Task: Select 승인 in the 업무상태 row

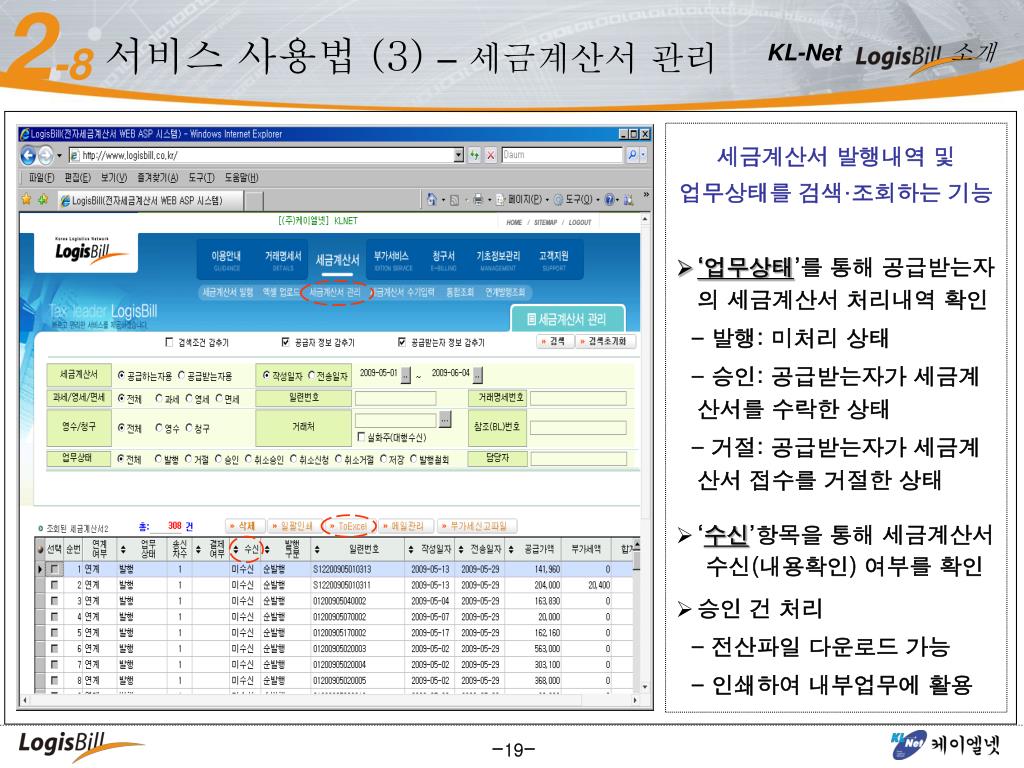Action: [x=219, y=459]
